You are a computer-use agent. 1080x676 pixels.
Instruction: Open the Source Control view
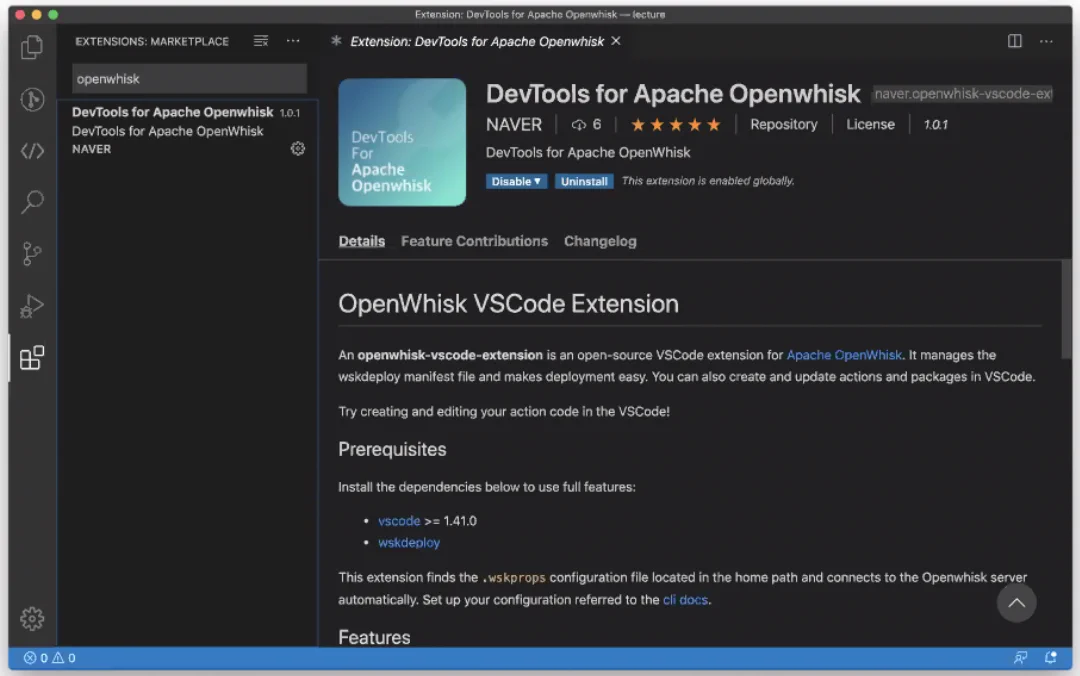tap(32, 254)
